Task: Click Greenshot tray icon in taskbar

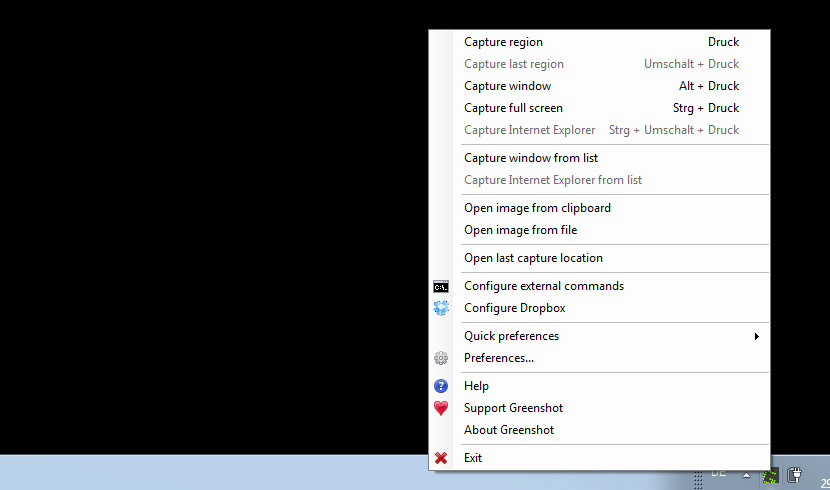Action: [771, 476]
